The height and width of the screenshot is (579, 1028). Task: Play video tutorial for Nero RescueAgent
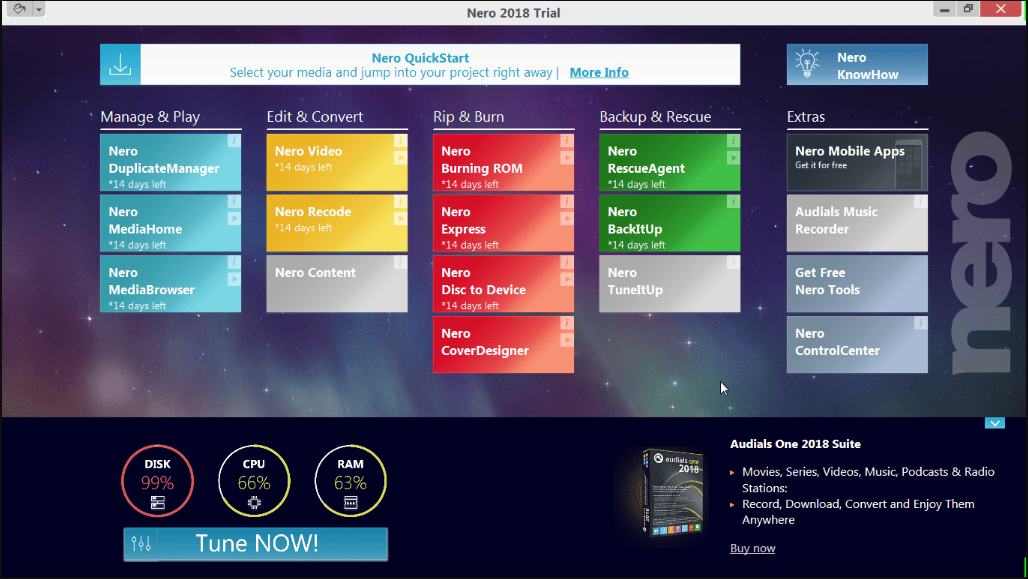(x=734, y=157)
